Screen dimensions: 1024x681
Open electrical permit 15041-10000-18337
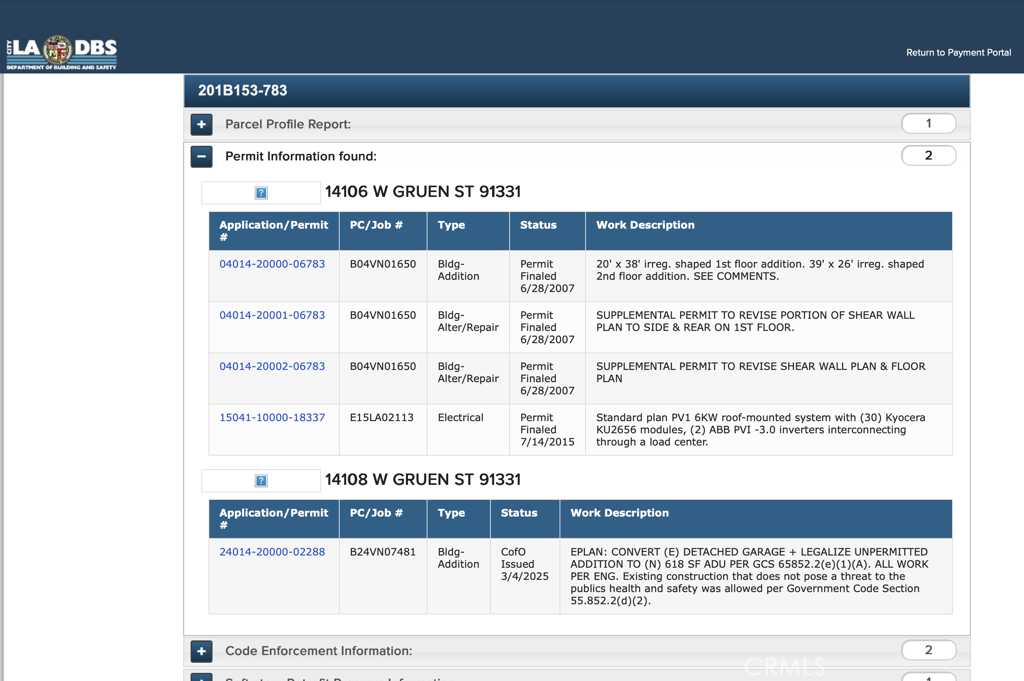click(x=272, y=417)
